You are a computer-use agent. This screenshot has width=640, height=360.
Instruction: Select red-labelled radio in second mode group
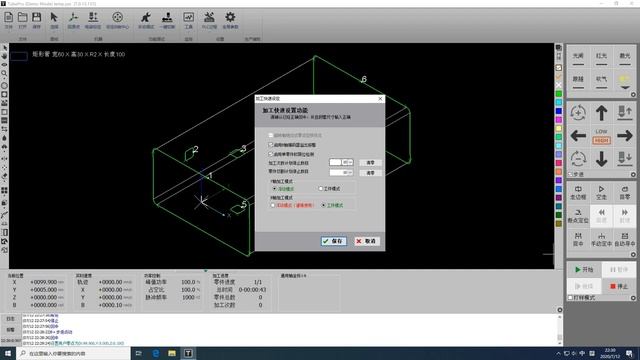[273, 205]
